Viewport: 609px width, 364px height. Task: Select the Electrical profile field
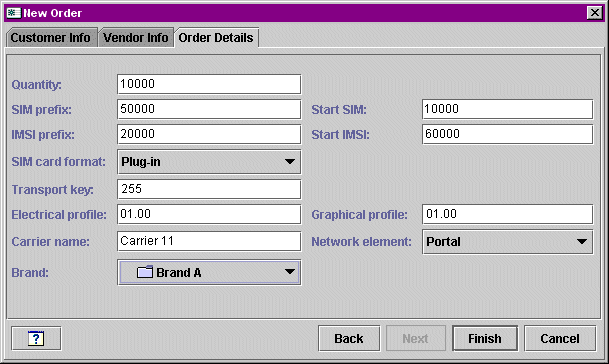coord(209,214)
